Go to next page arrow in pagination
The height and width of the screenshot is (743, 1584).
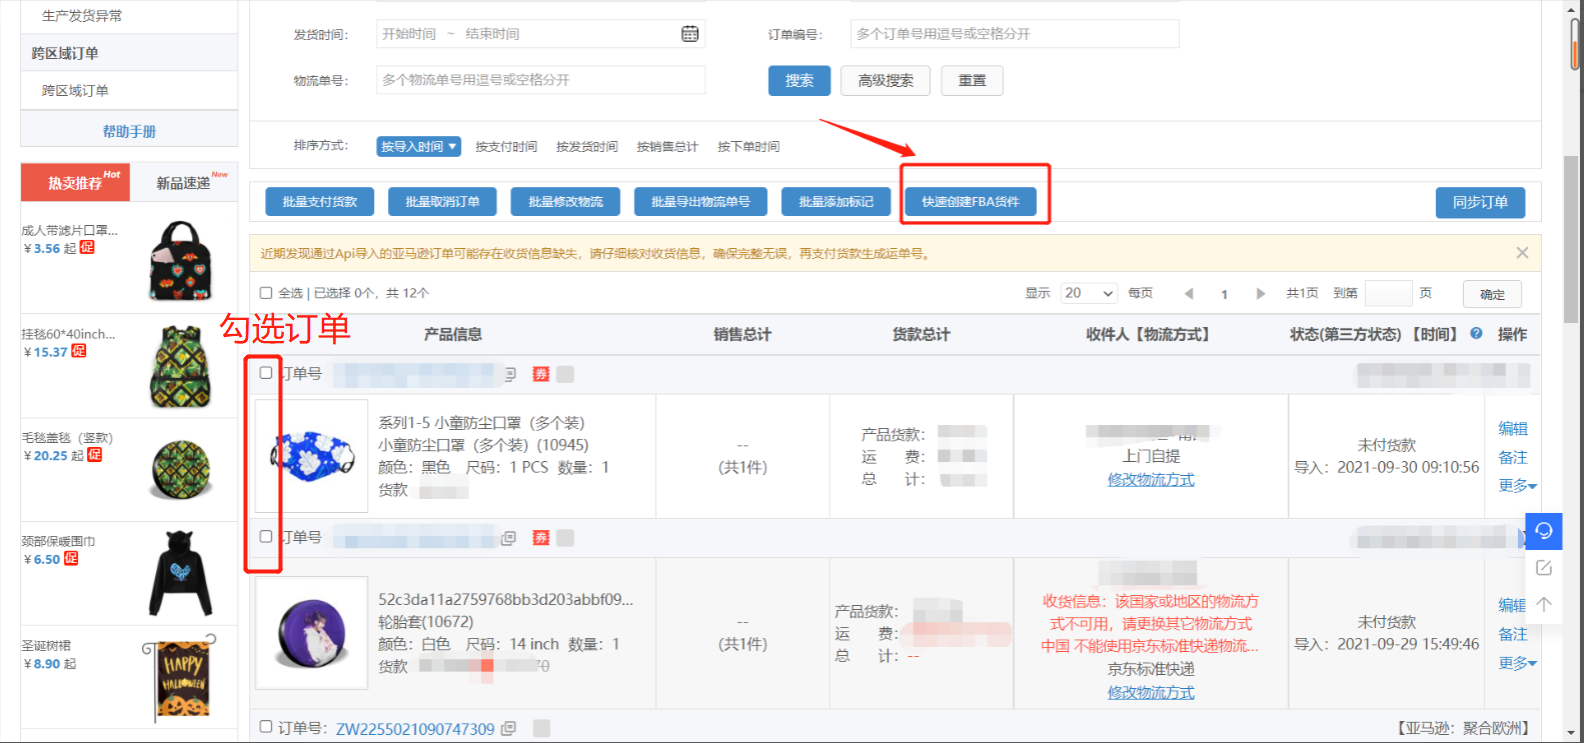pos(1260,294)
